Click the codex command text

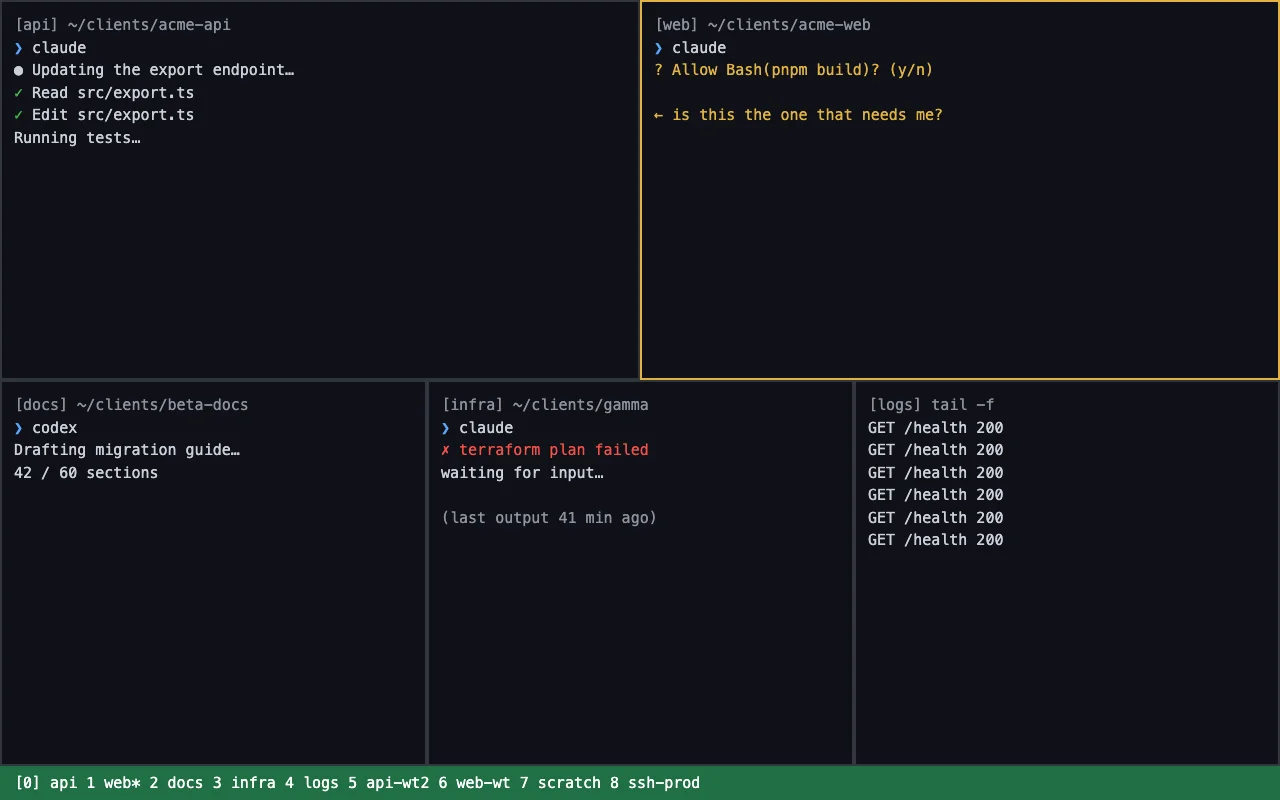click(54, 428)
